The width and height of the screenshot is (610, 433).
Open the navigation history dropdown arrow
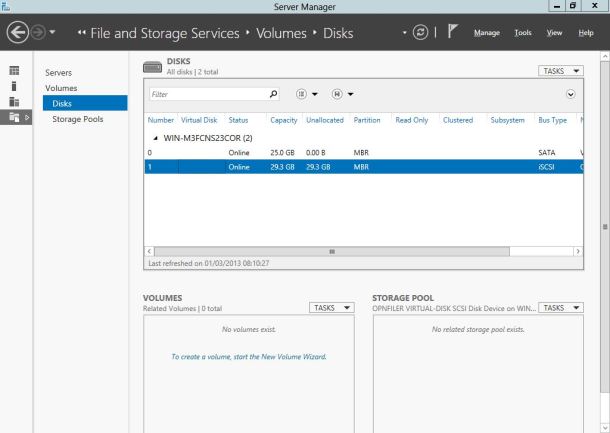tap(53, 32)
